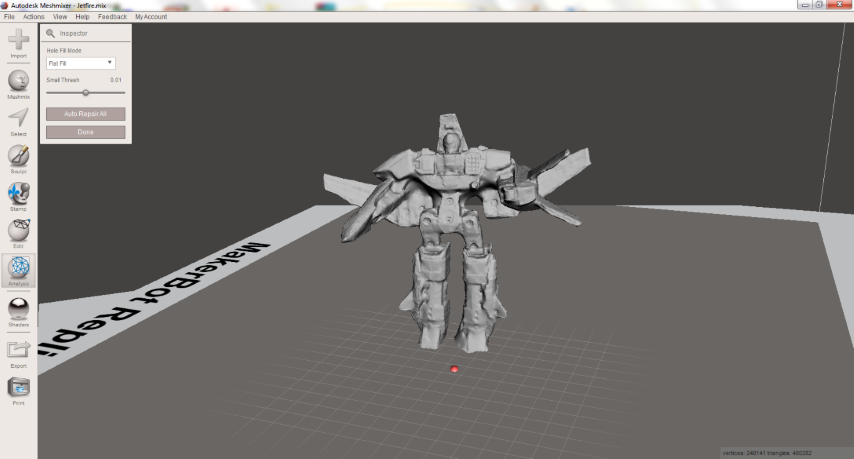Click the Done button
The image size is (854, 459).
click(x=86, y=132)
